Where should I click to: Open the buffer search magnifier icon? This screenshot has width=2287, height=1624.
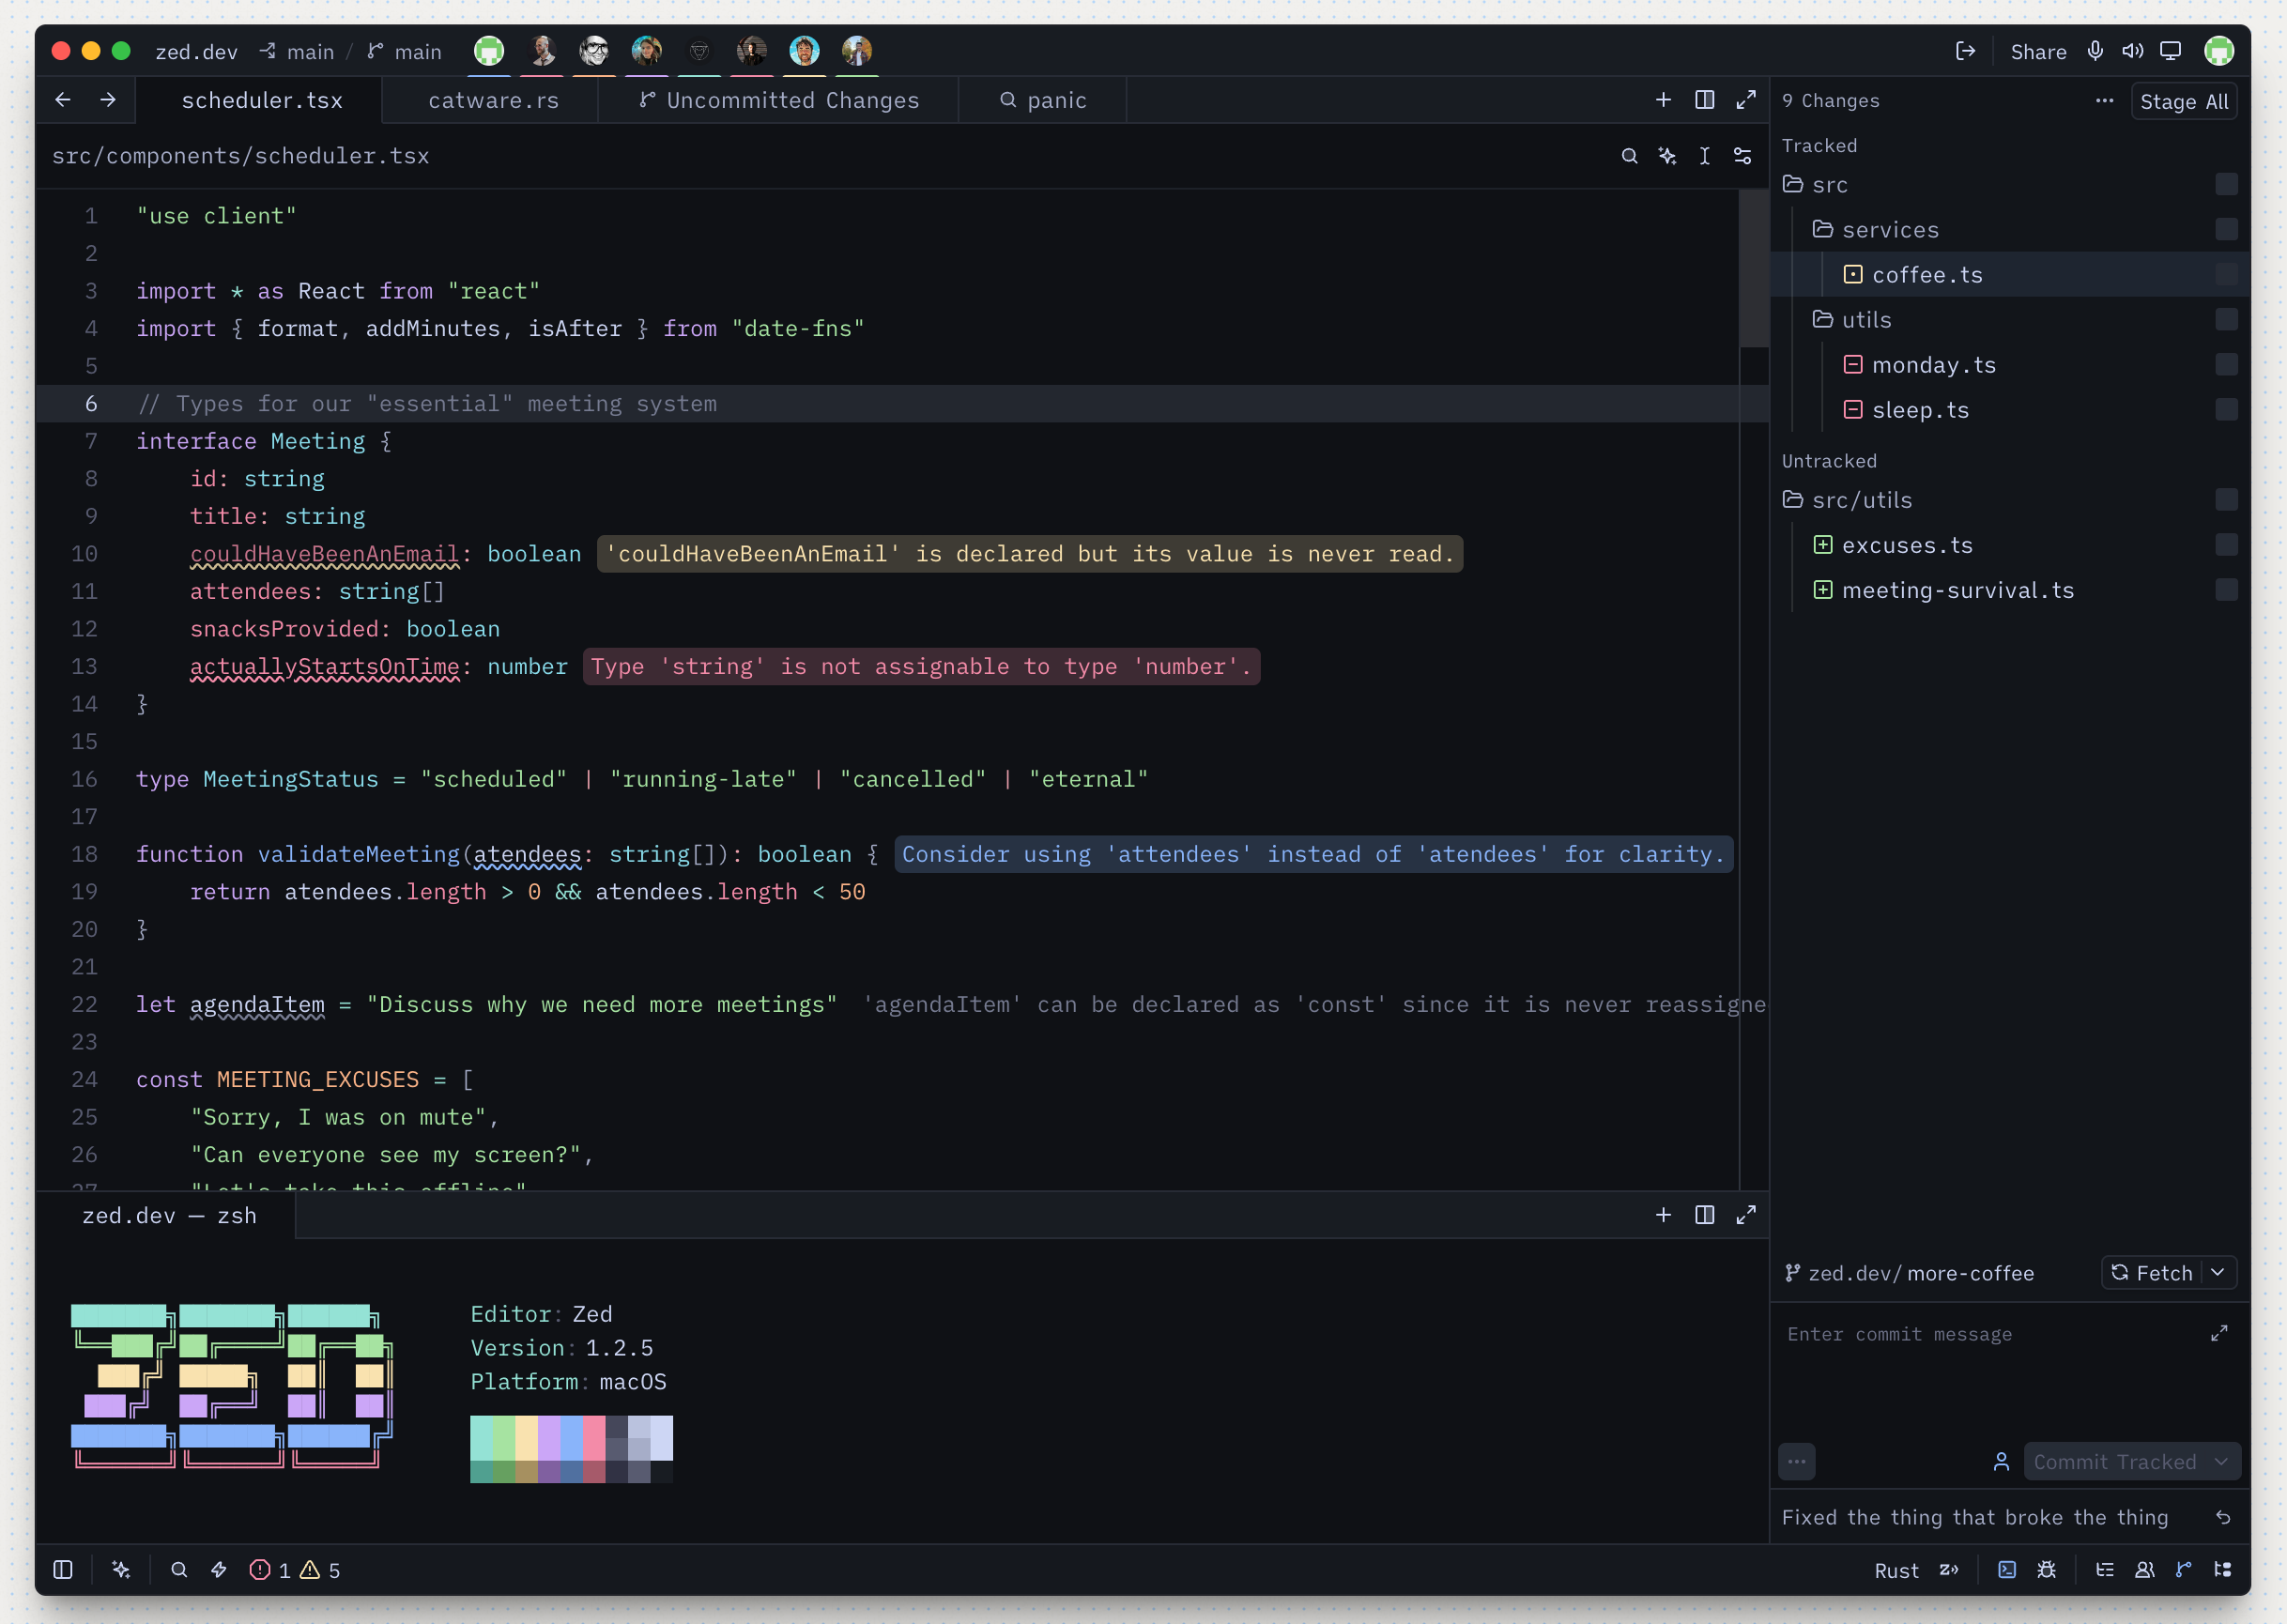(x=1629, y=156)
